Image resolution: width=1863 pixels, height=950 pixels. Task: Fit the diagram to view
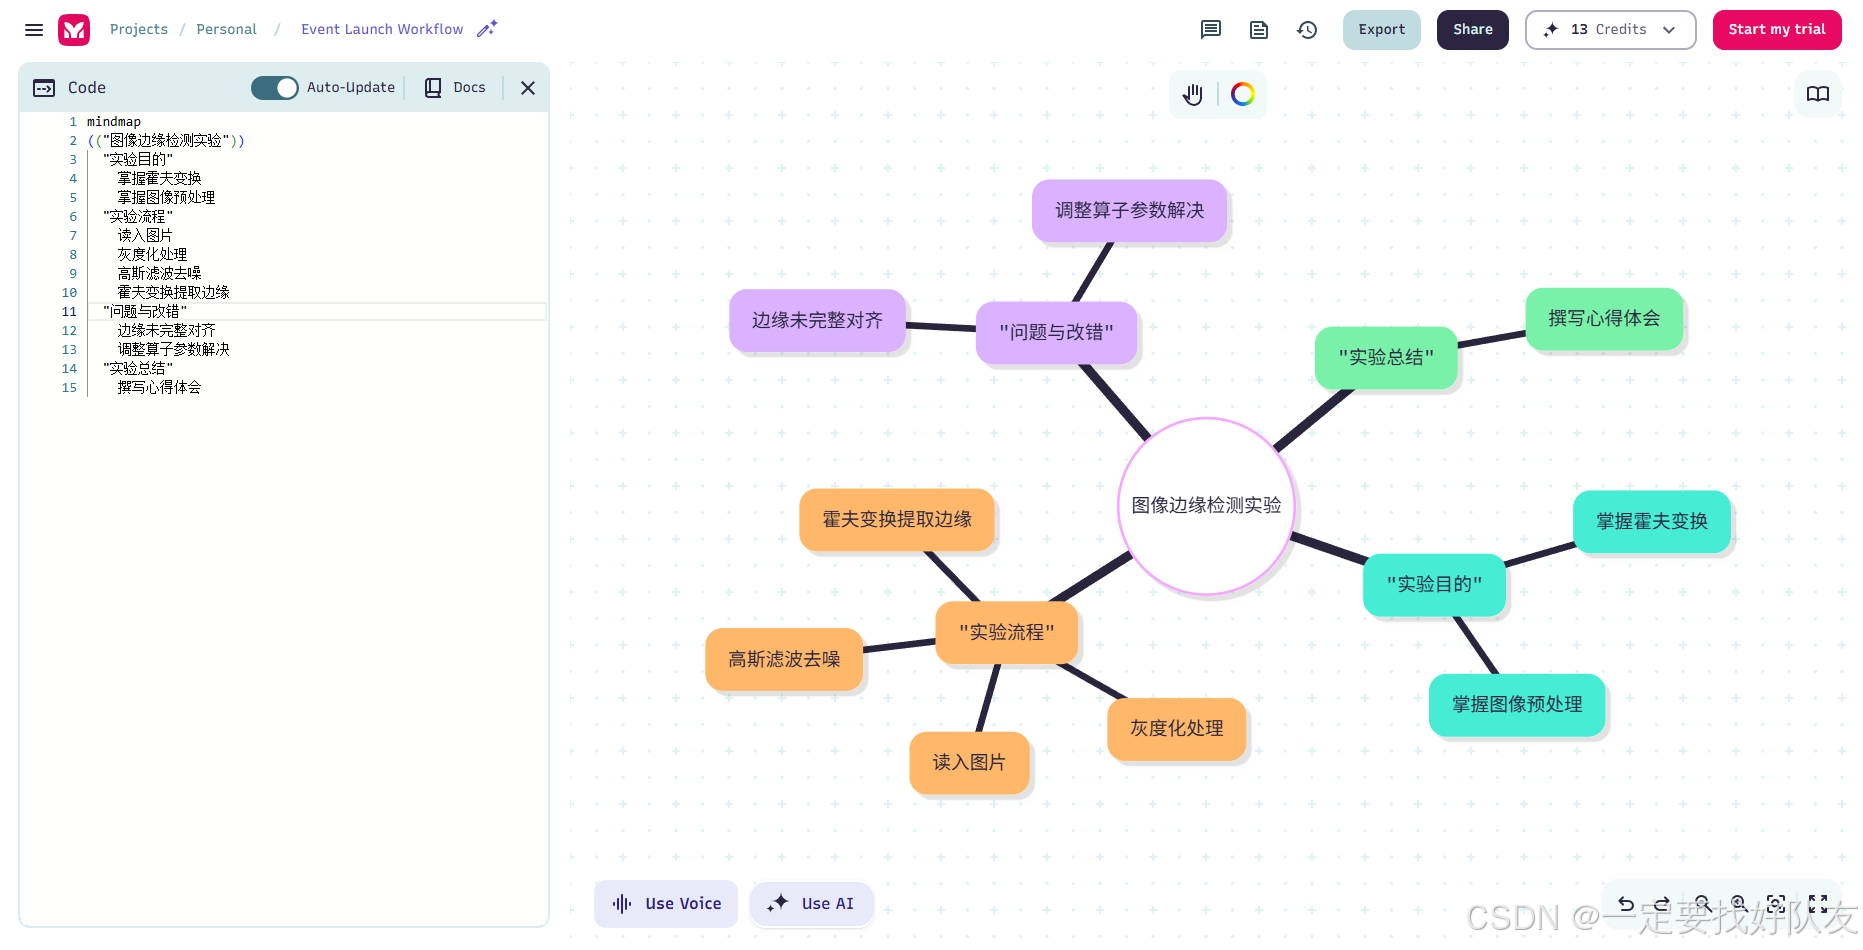pos(1776,904)
